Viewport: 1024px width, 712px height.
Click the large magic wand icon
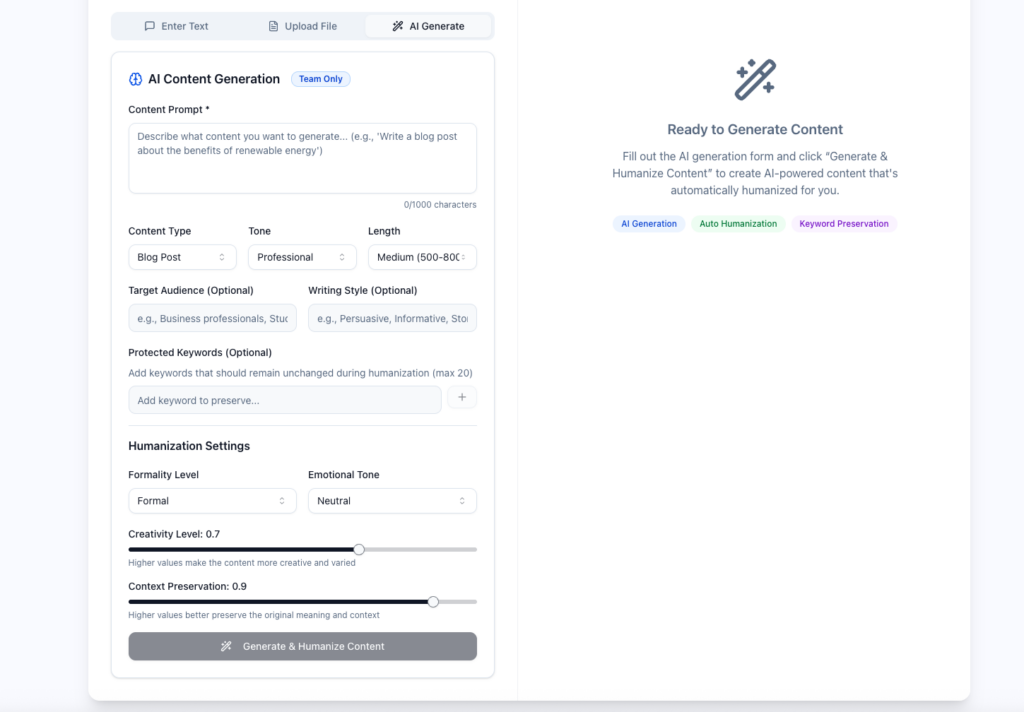(755, 80)
